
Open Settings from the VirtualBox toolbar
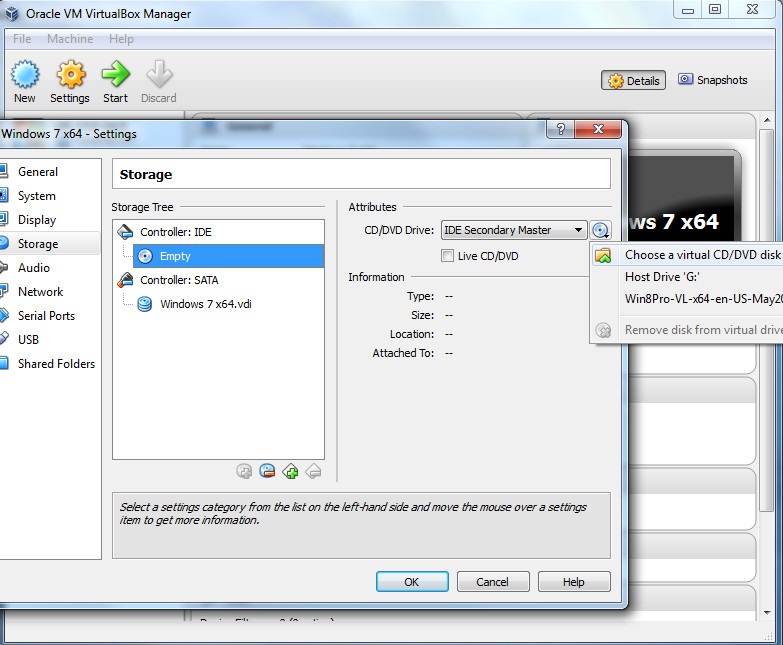coord(70,82)
